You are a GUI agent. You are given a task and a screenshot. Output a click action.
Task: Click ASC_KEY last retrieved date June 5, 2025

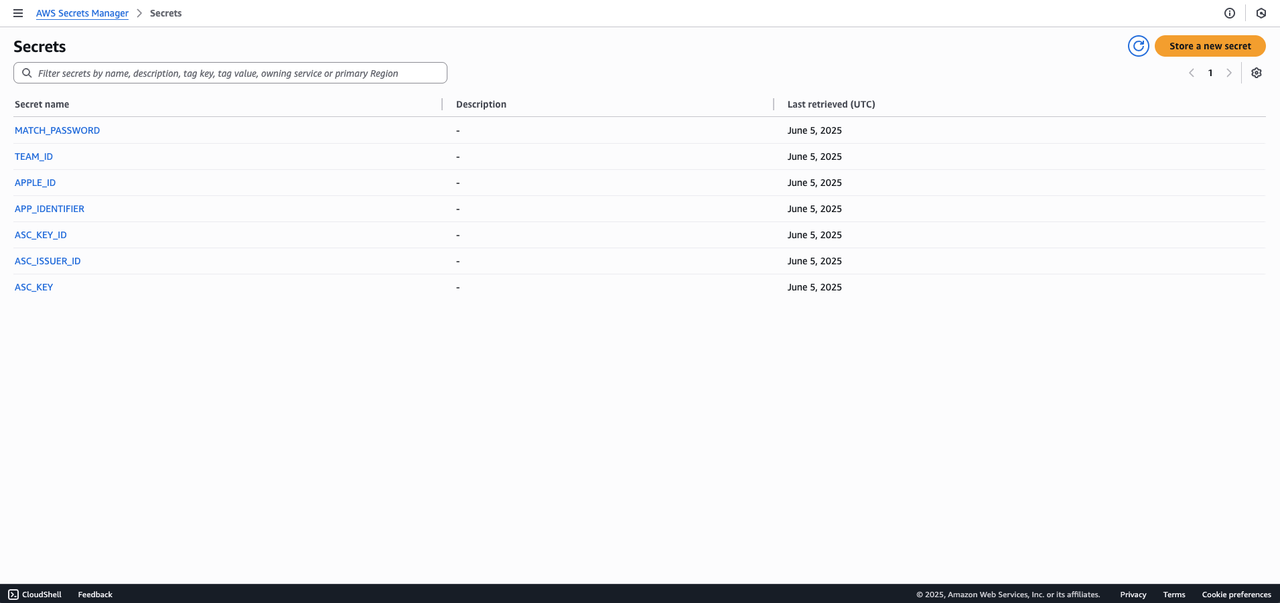coord(814,286)
